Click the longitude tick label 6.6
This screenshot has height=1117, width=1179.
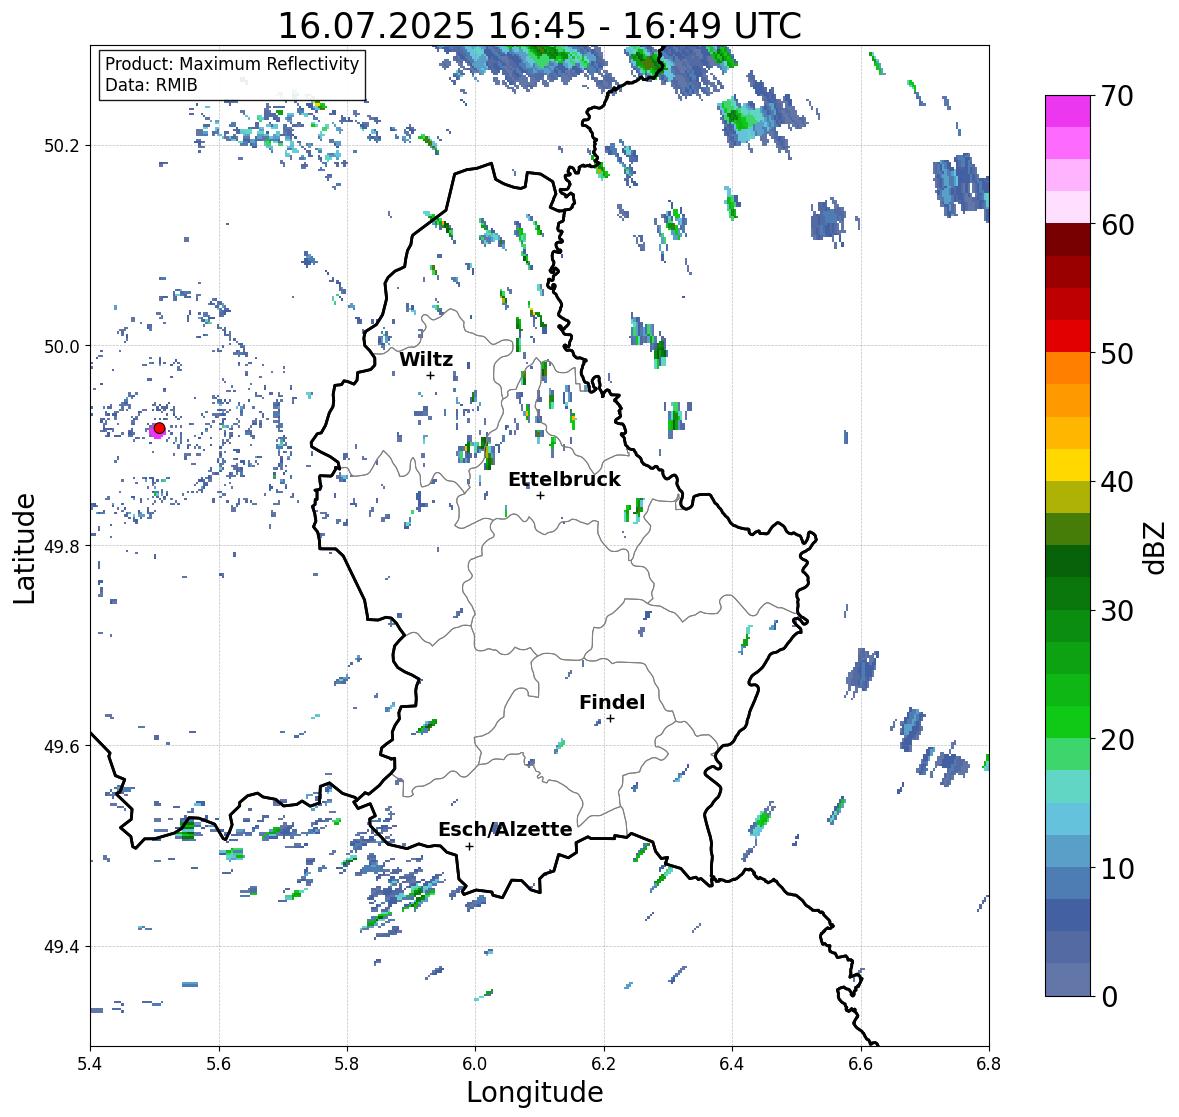[x=861, y=1064]
